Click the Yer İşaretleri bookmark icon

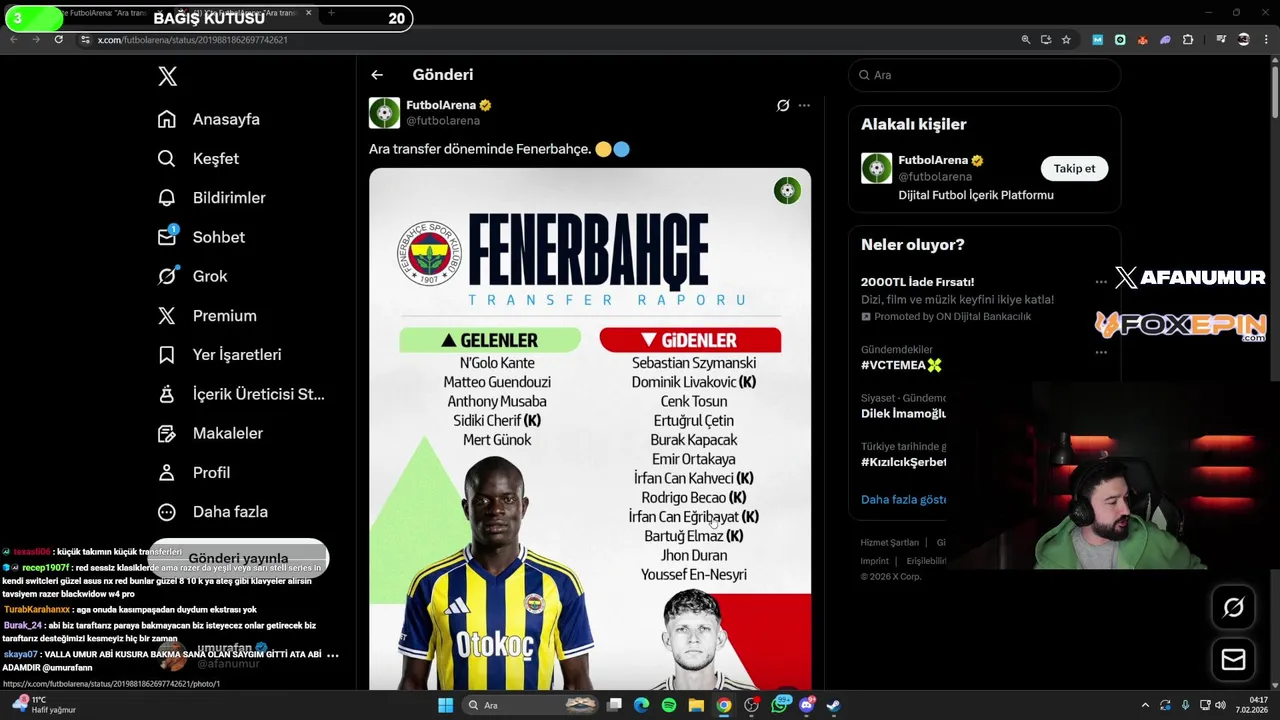click(167, 355)
